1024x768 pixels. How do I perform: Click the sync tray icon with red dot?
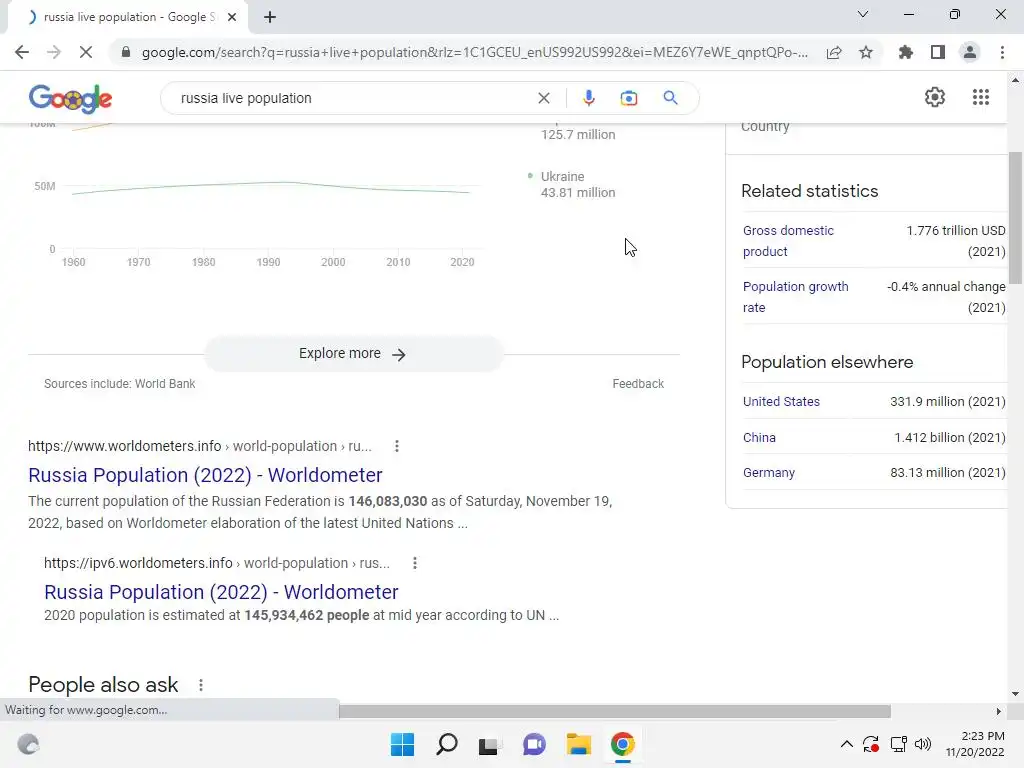pos(871,744)
